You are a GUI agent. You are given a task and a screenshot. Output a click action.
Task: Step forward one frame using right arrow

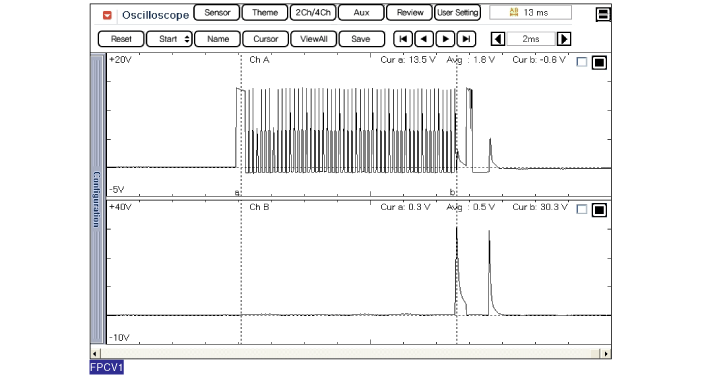[x=445, y=39]
